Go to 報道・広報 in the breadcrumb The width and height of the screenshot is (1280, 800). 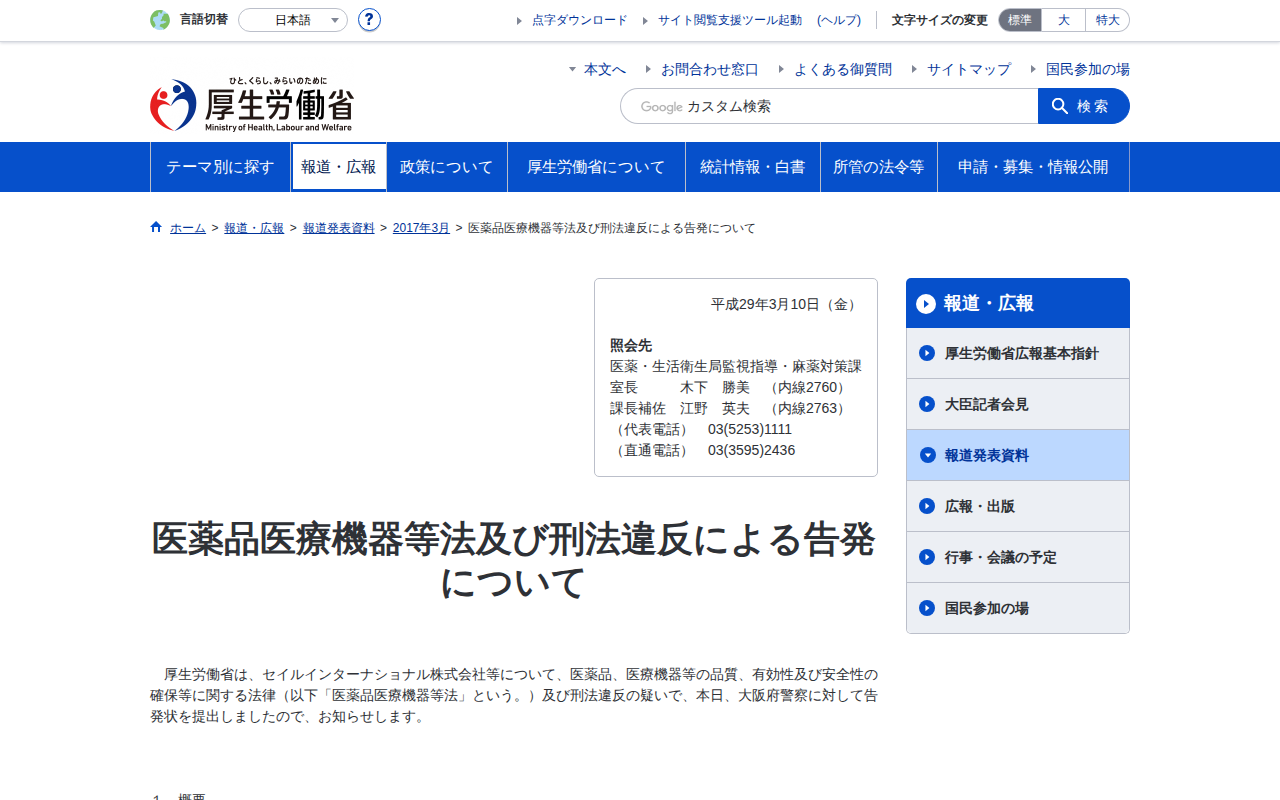coord(254,228)
